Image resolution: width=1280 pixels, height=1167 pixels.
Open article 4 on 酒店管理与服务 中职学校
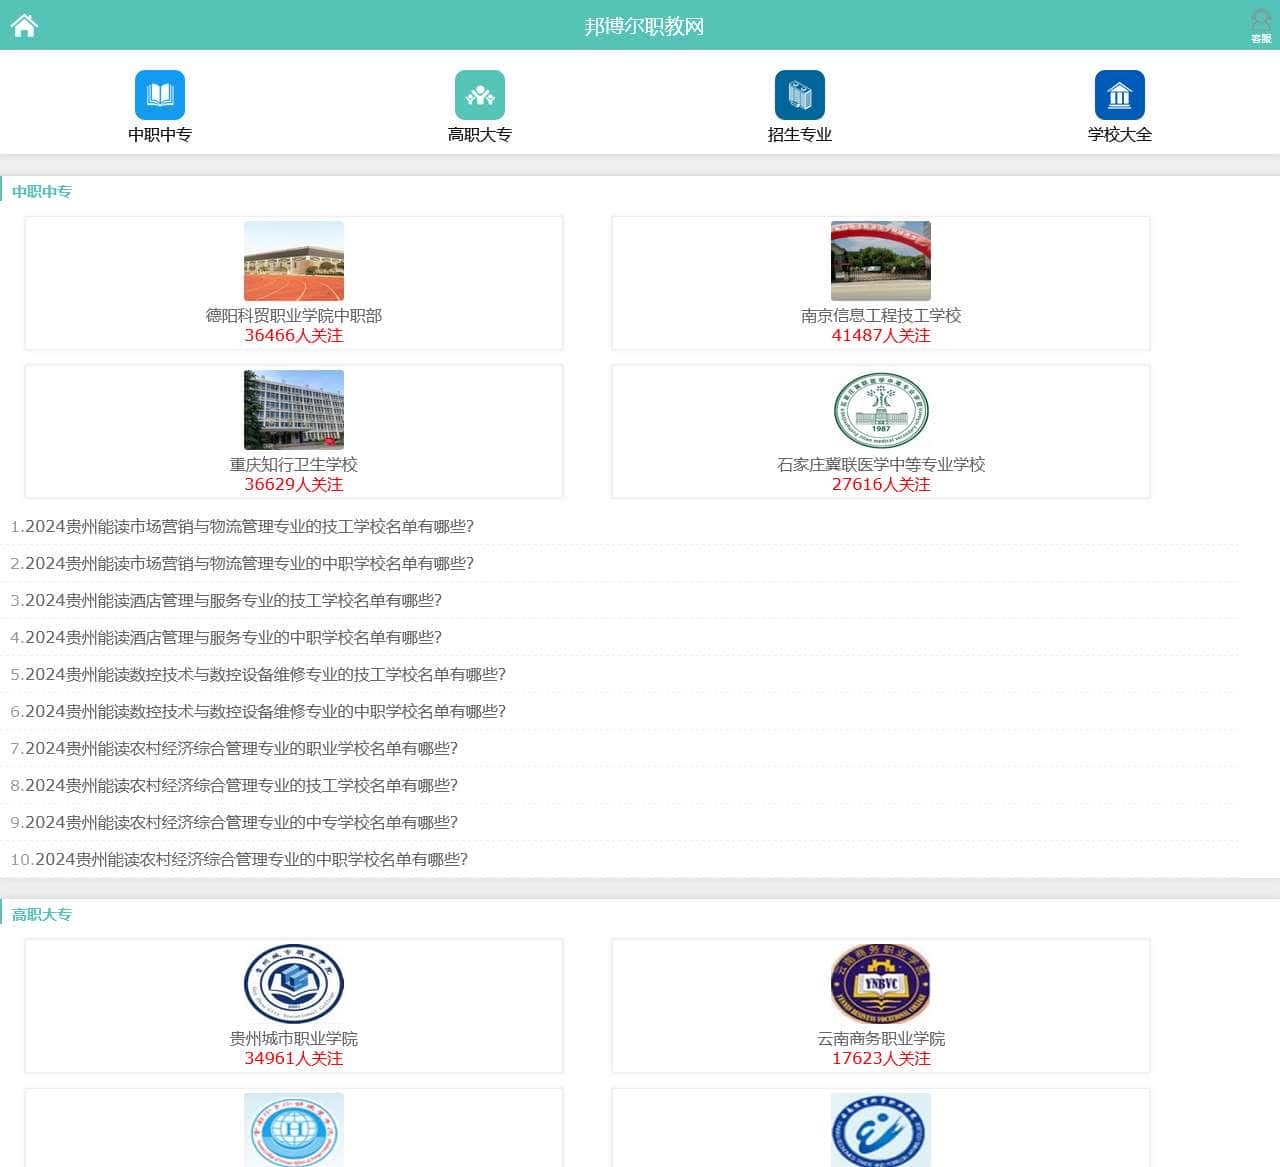pos(233,638)
